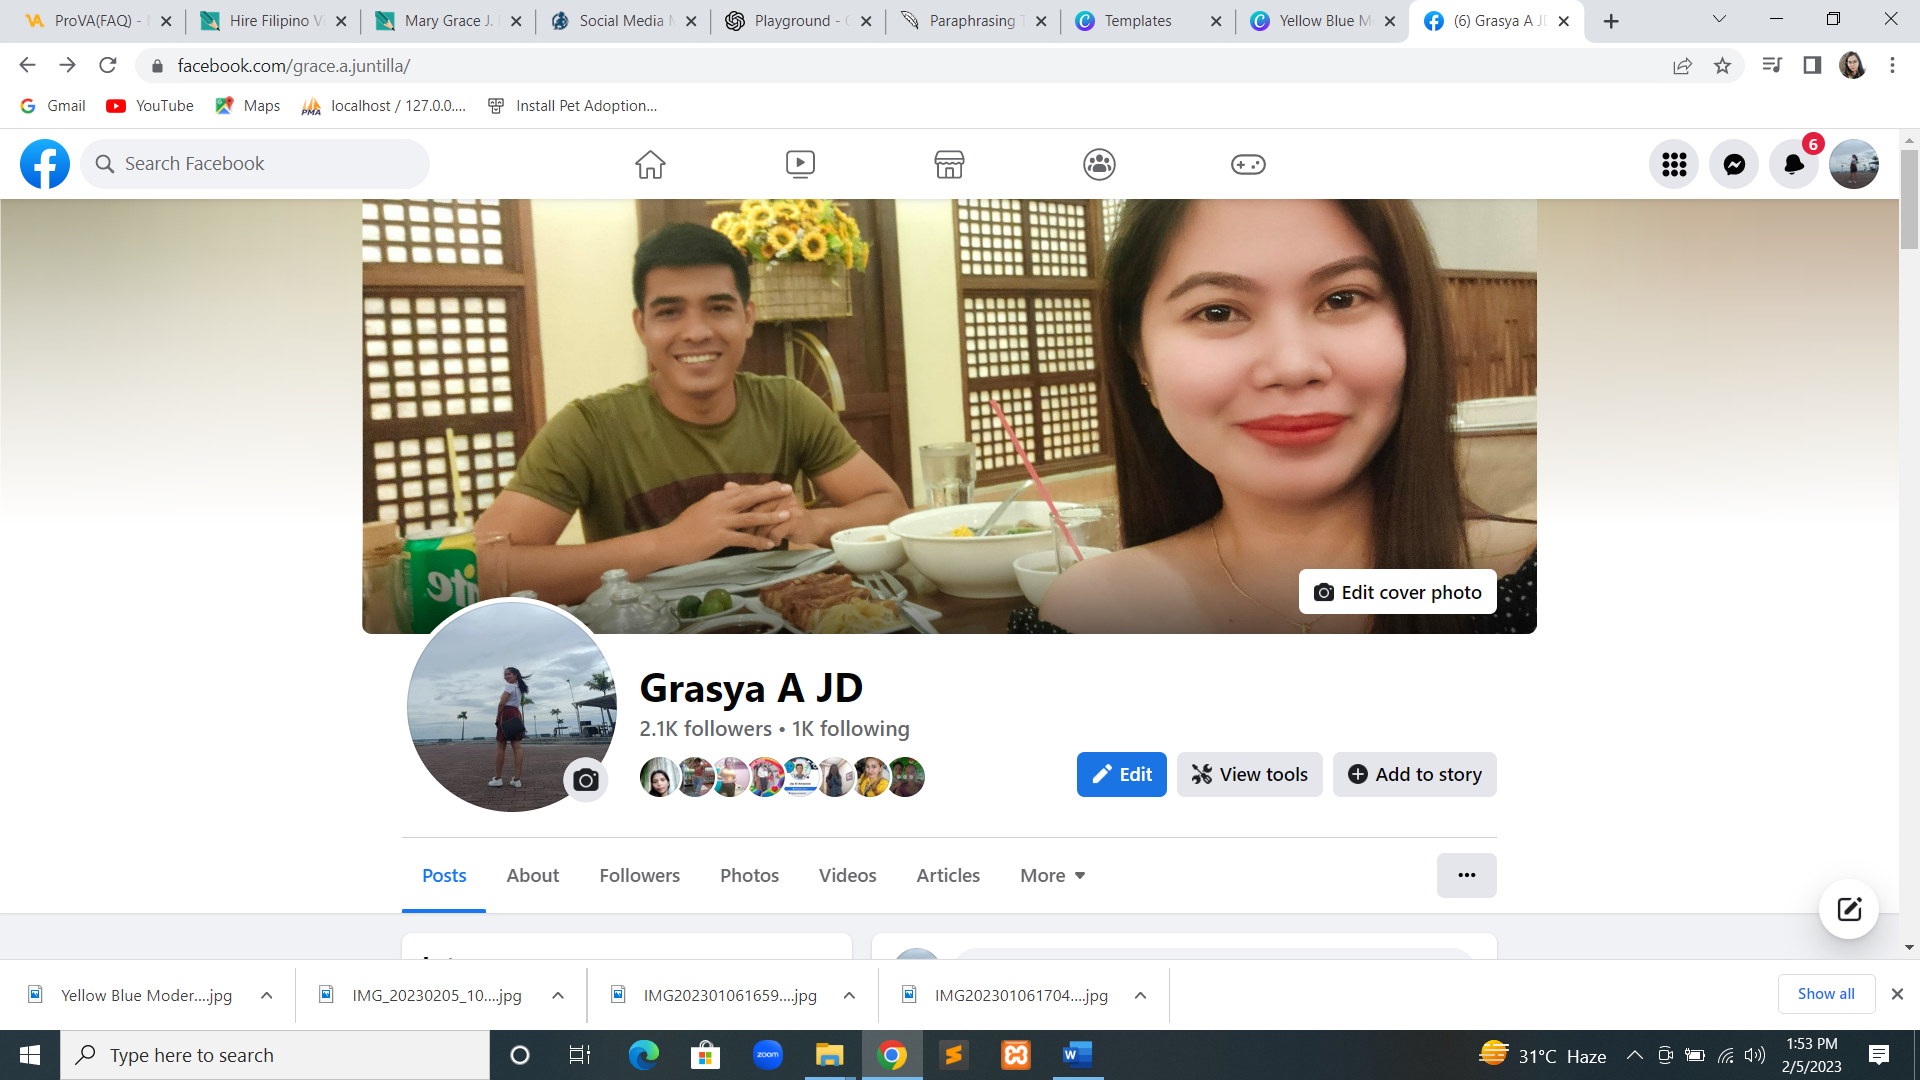Expand menu for IMG_20230205 download item
This screenshot has width=1920, height=1080.
558,996
